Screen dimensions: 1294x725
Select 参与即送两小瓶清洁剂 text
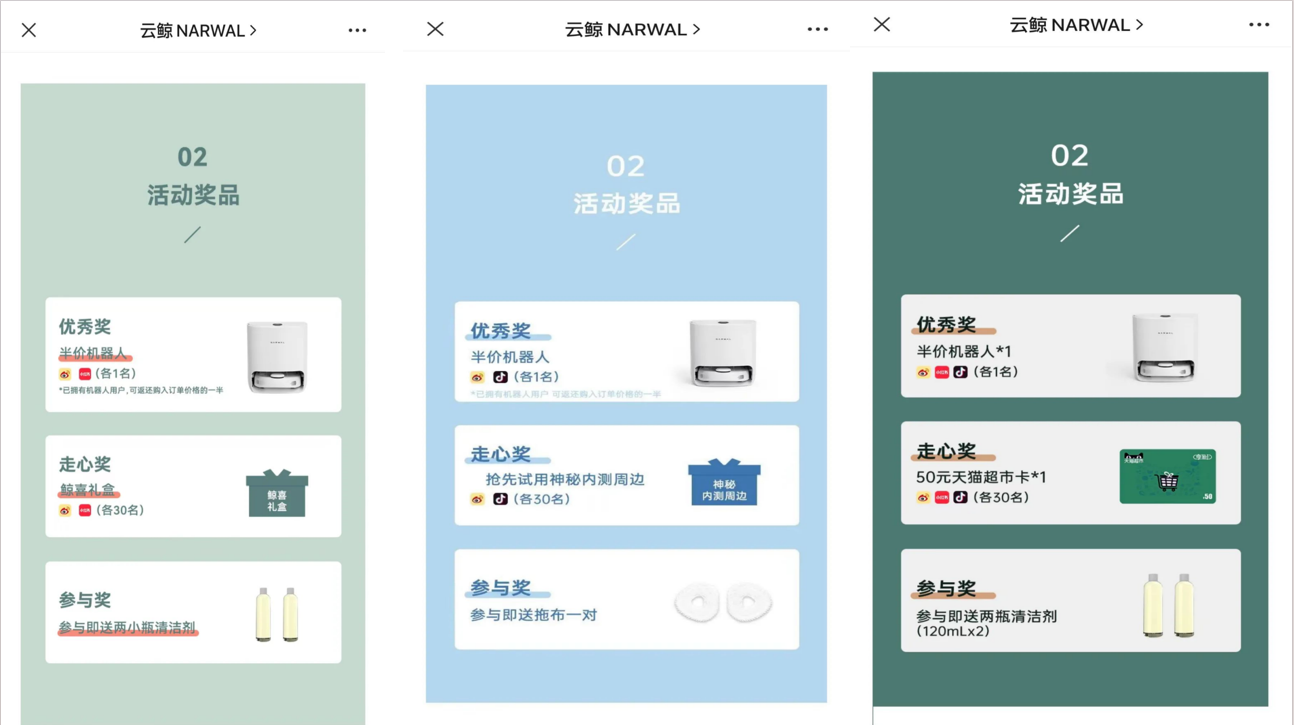127,628
